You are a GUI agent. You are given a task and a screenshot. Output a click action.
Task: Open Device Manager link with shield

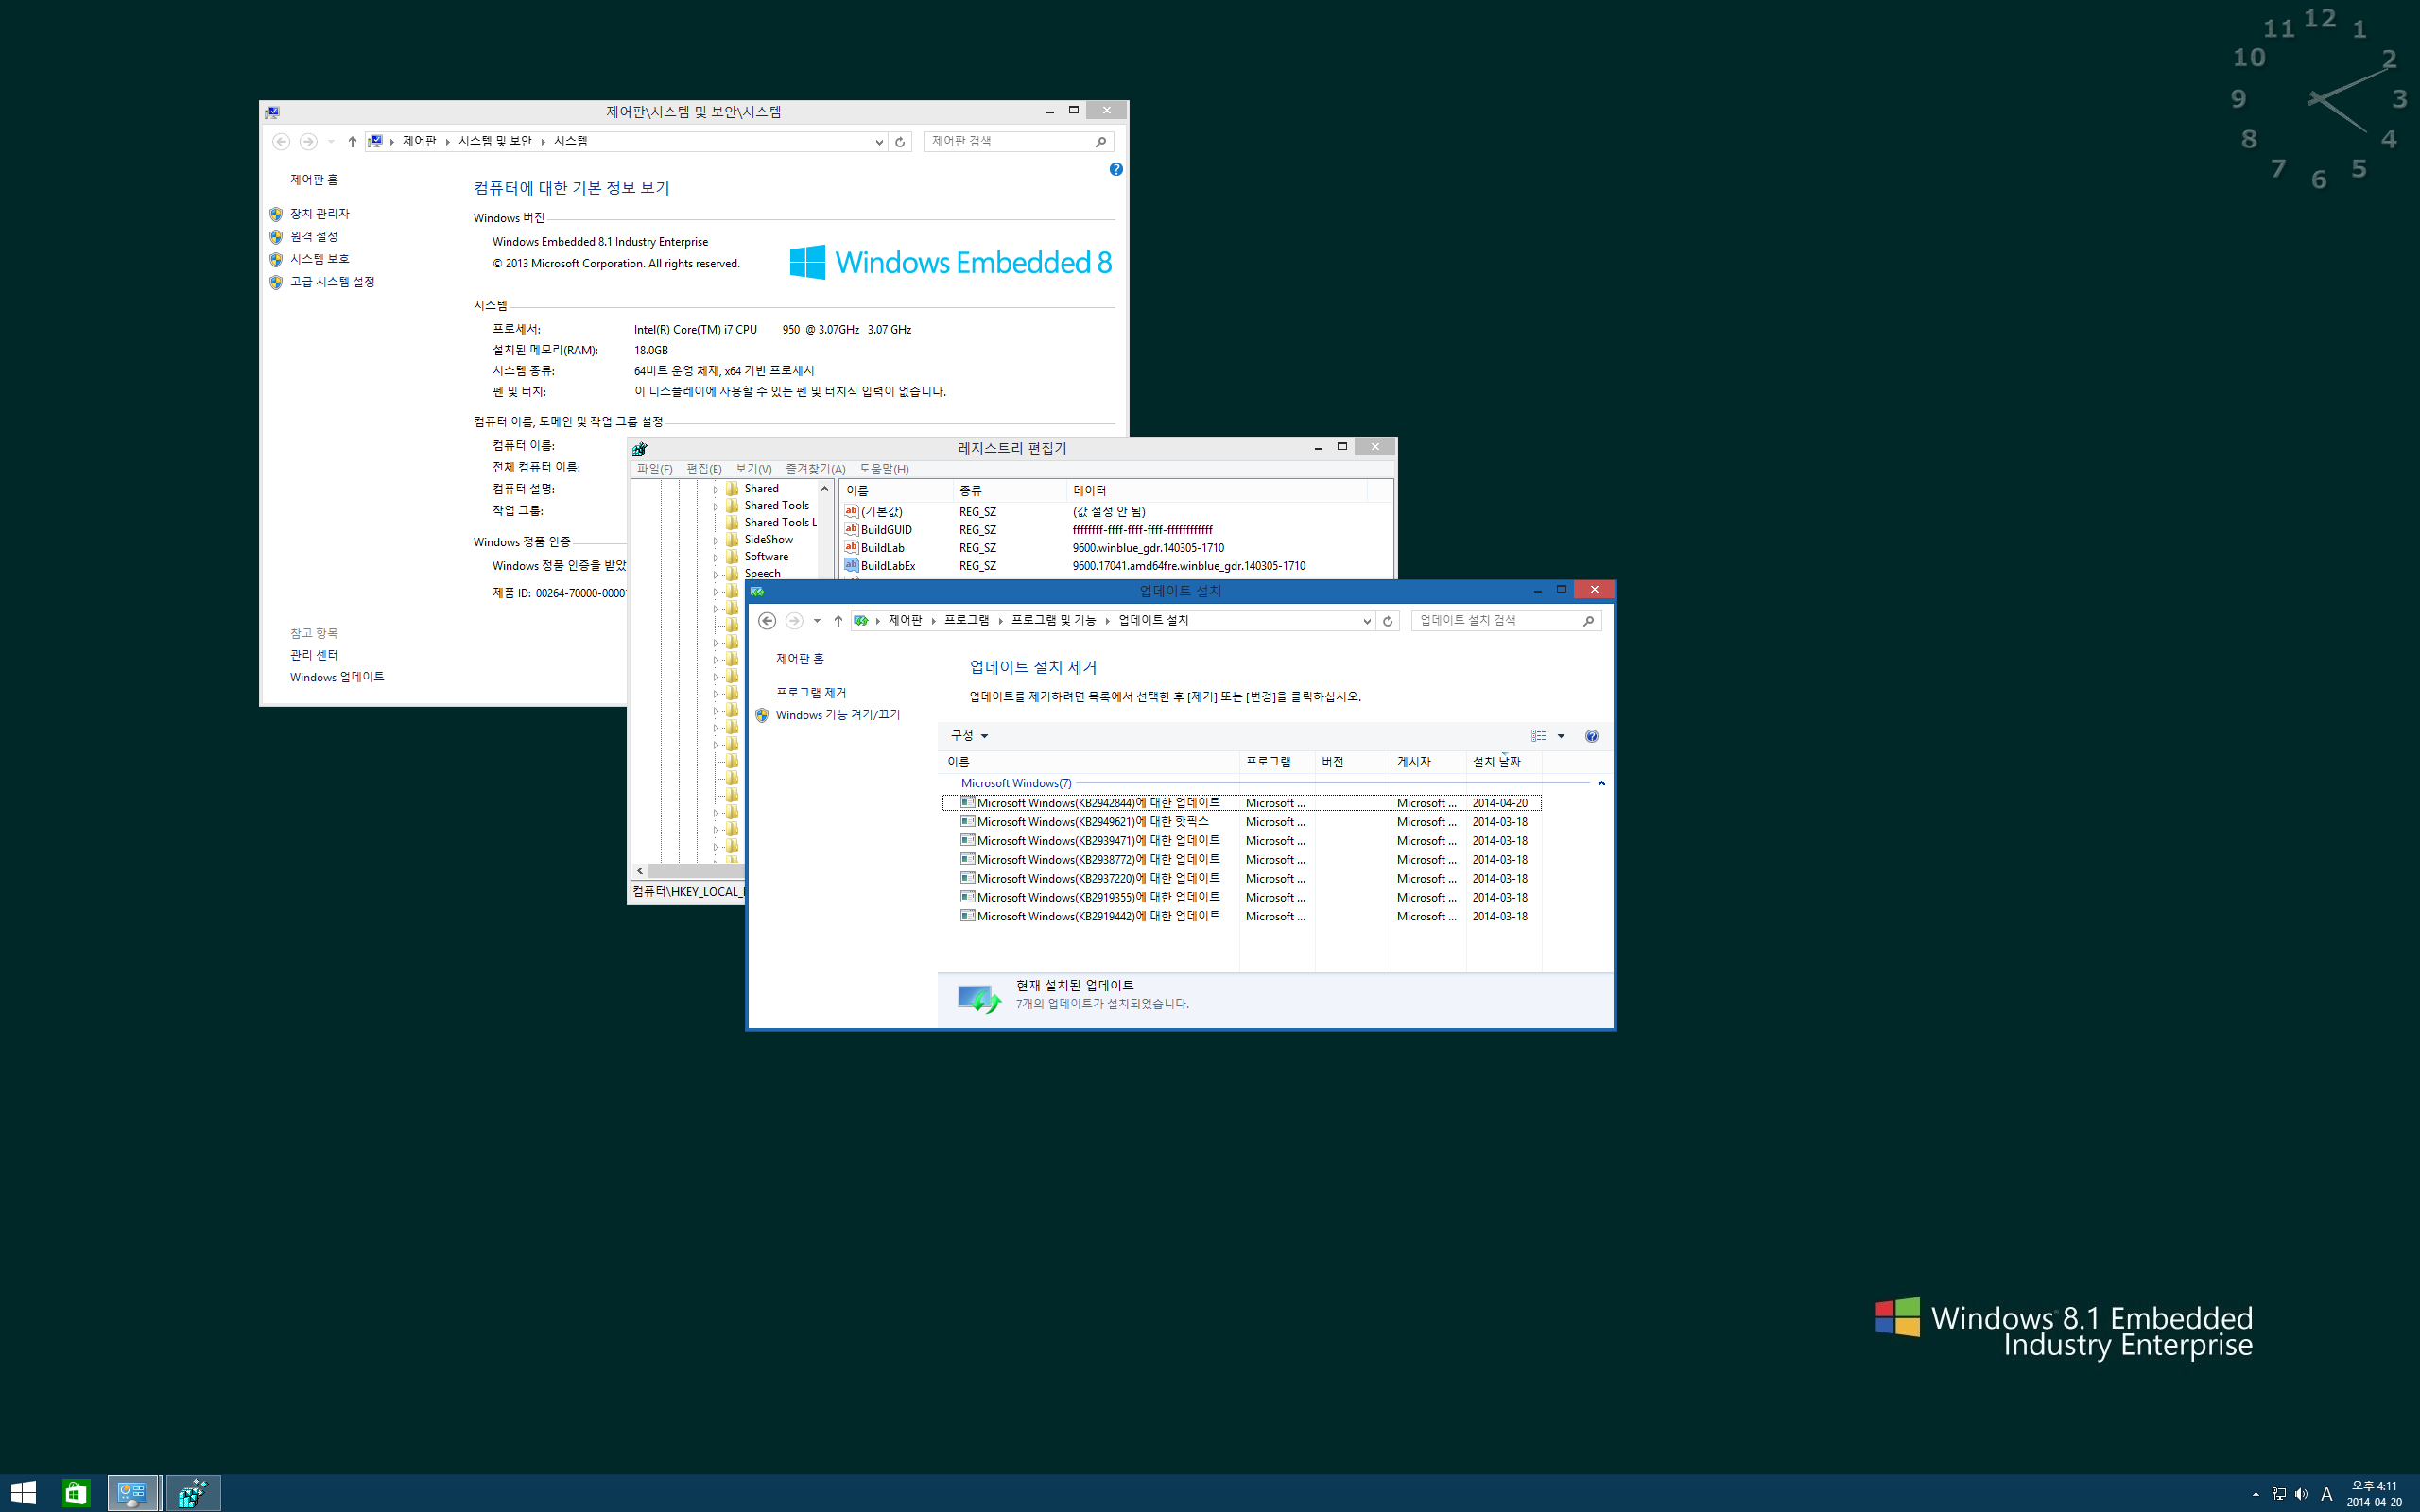[x=319, y=213]
